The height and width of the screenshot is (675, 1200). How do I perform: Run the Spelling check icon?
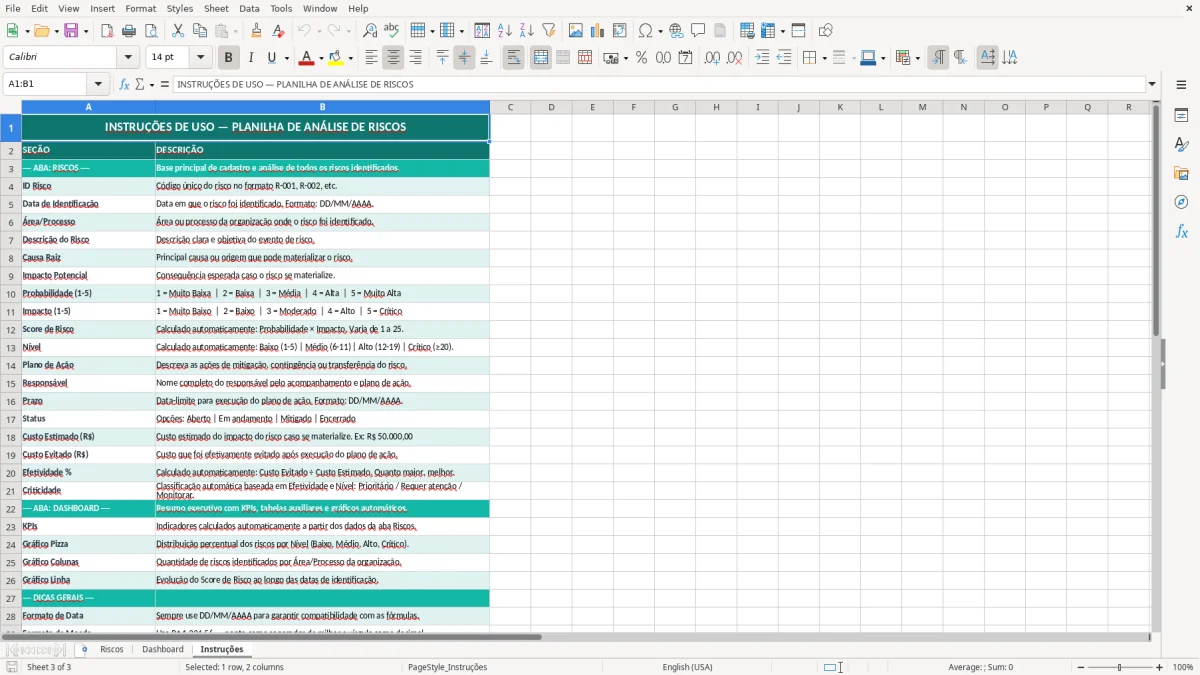[392, 31]
